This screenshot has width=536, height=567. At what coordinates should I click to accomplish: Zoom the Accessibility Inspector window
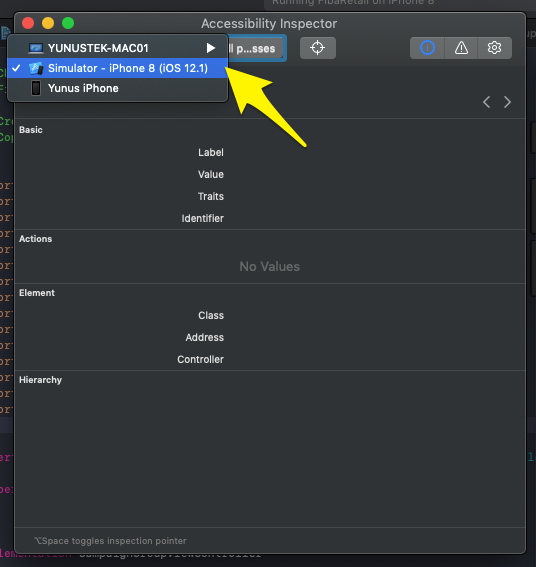tap(68, 23)
